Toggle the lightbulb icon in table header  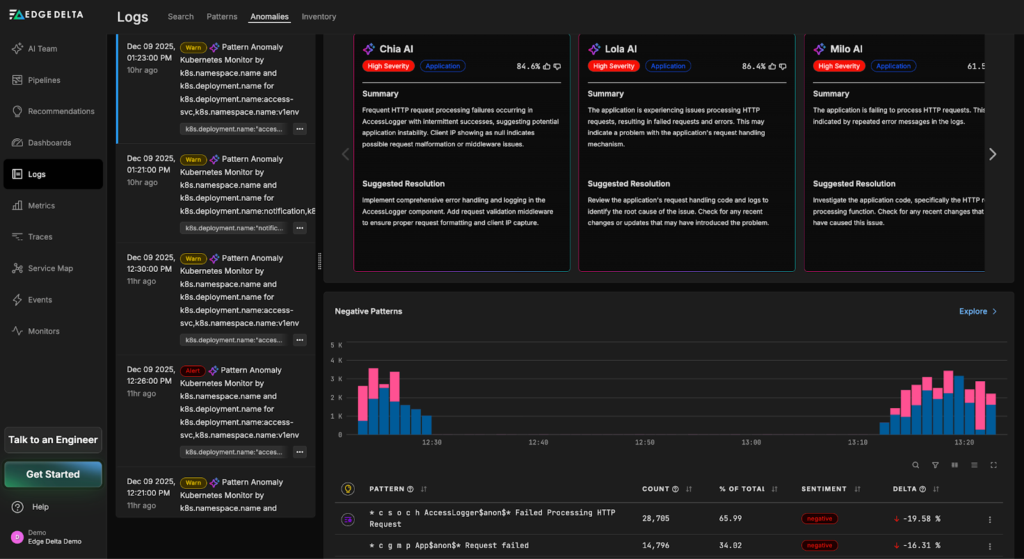[348, 489]
